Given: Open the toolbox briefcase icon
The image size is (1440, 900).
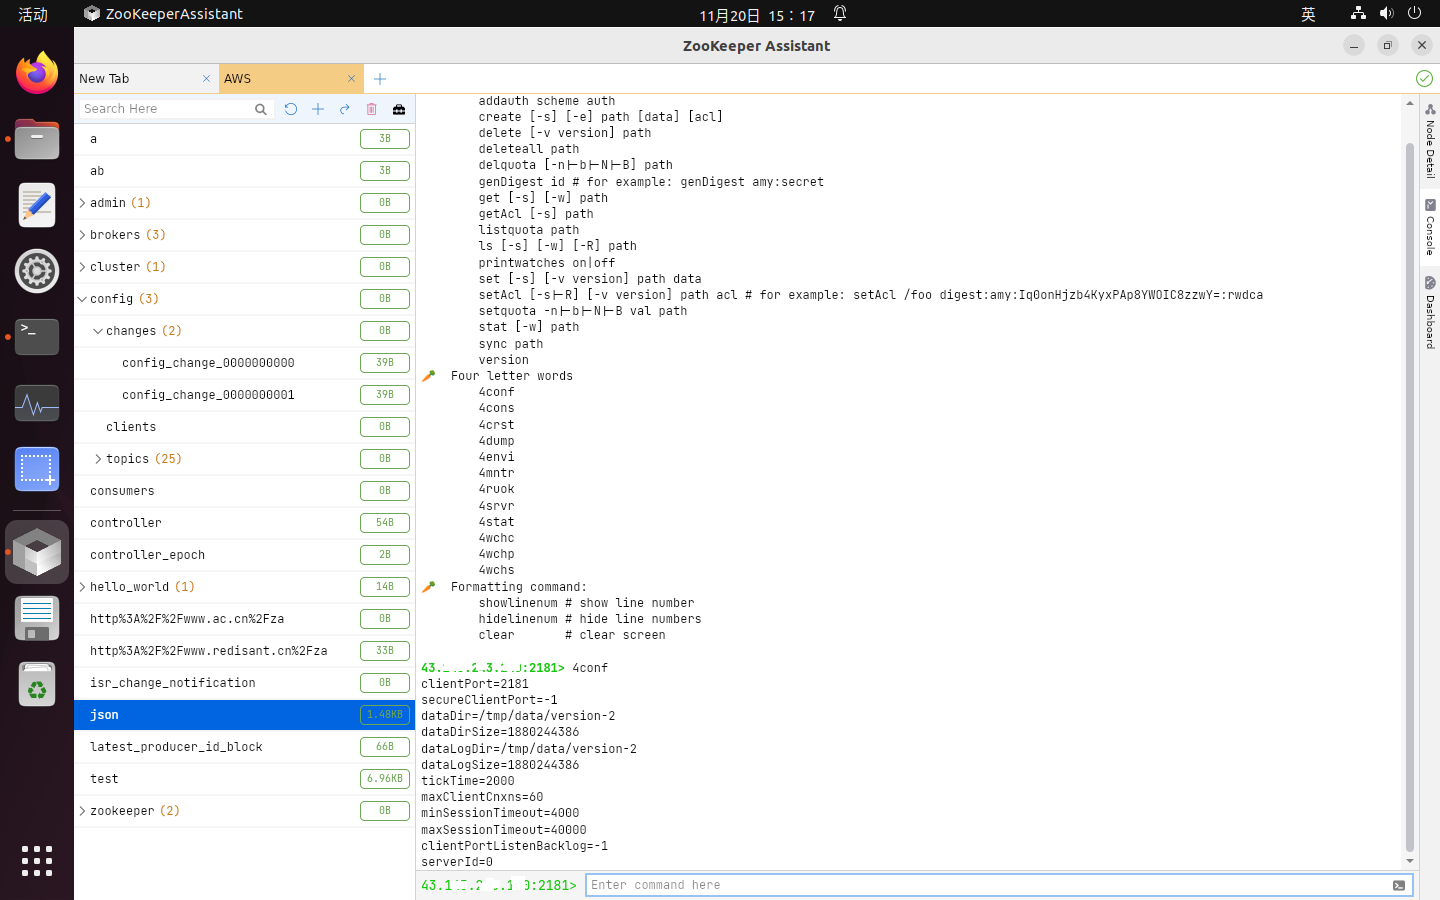Looking at the screenshot, I should [399, 109].
